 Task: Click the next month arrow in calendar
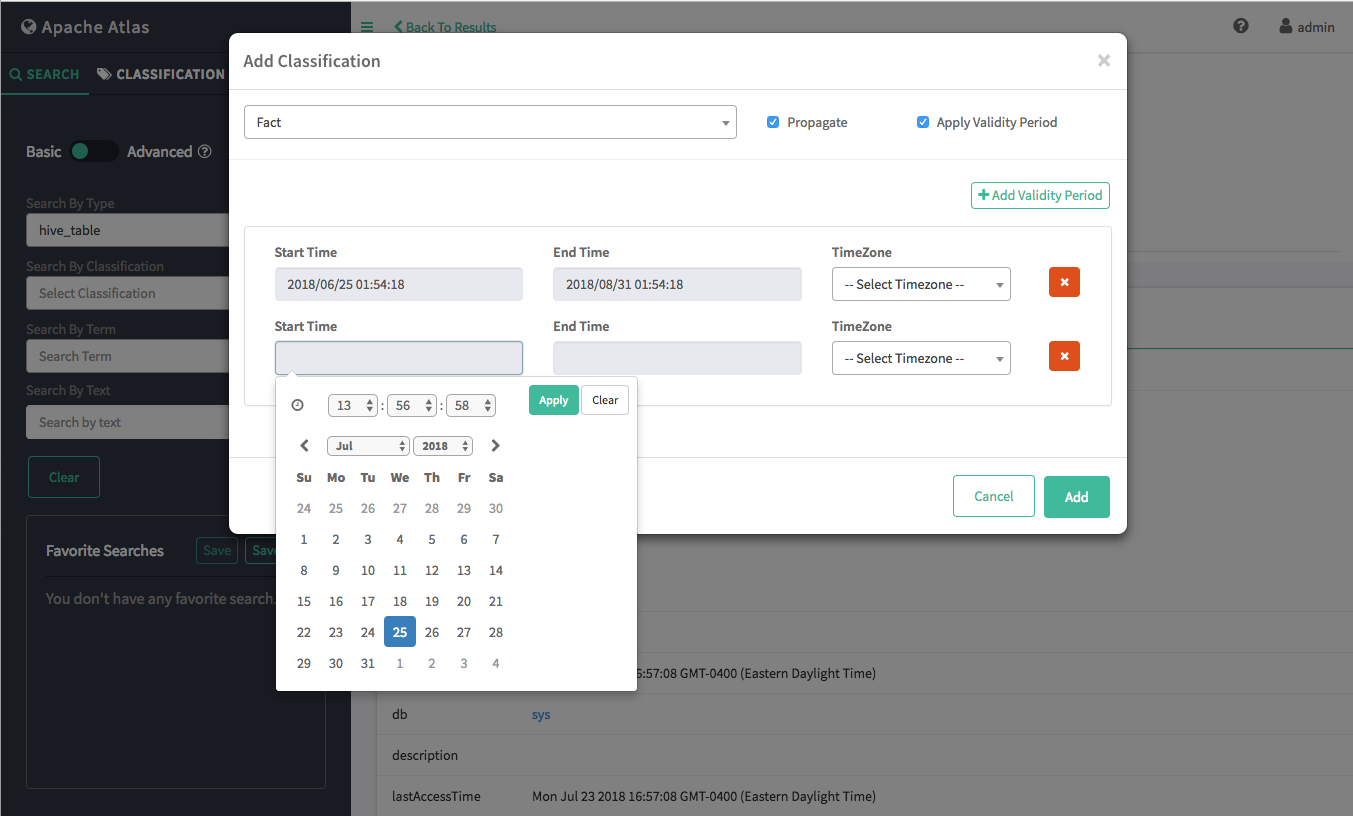pyautogui.click(x=495, y=446)
